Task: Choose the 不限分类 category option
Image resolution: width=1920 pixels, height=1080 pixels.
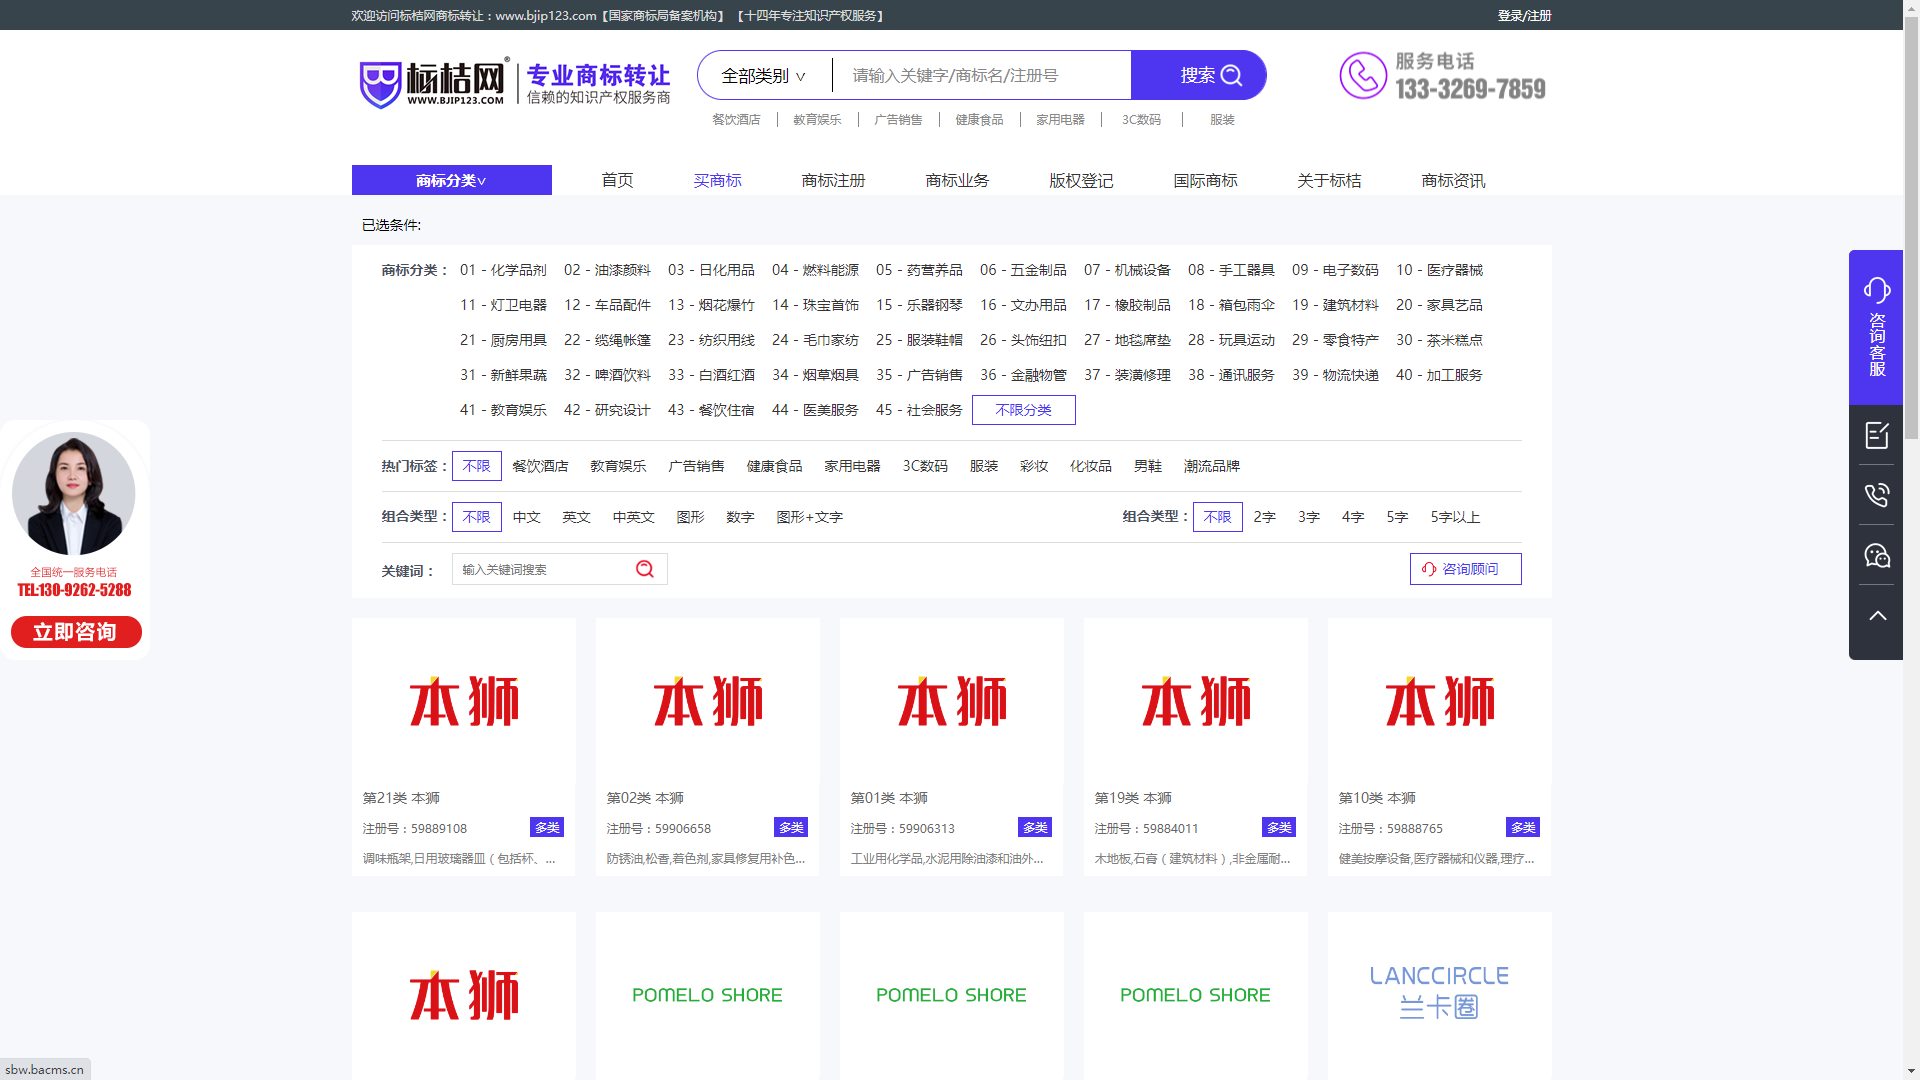Action: 1023,410
